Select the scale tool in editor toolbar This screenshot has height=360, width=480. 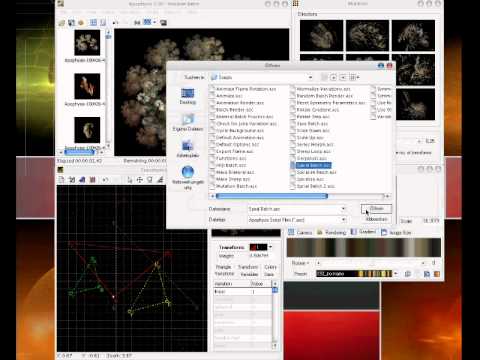point(160,180)
